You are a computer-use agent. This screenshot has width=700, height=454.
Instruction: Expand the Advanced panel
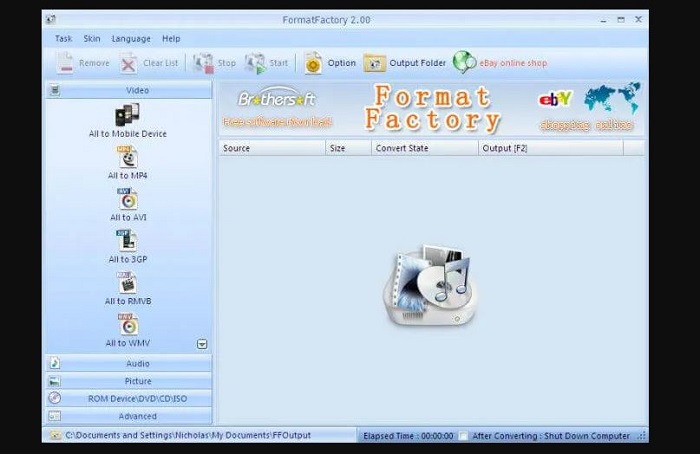click(x=129, y=416)
